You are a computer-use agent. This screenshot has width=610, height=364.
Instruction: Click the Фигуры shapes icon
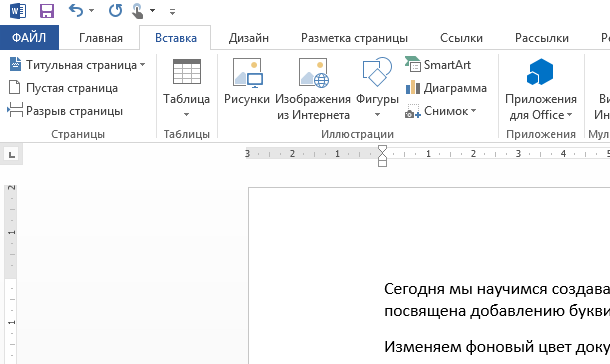[x=377, y=72]
